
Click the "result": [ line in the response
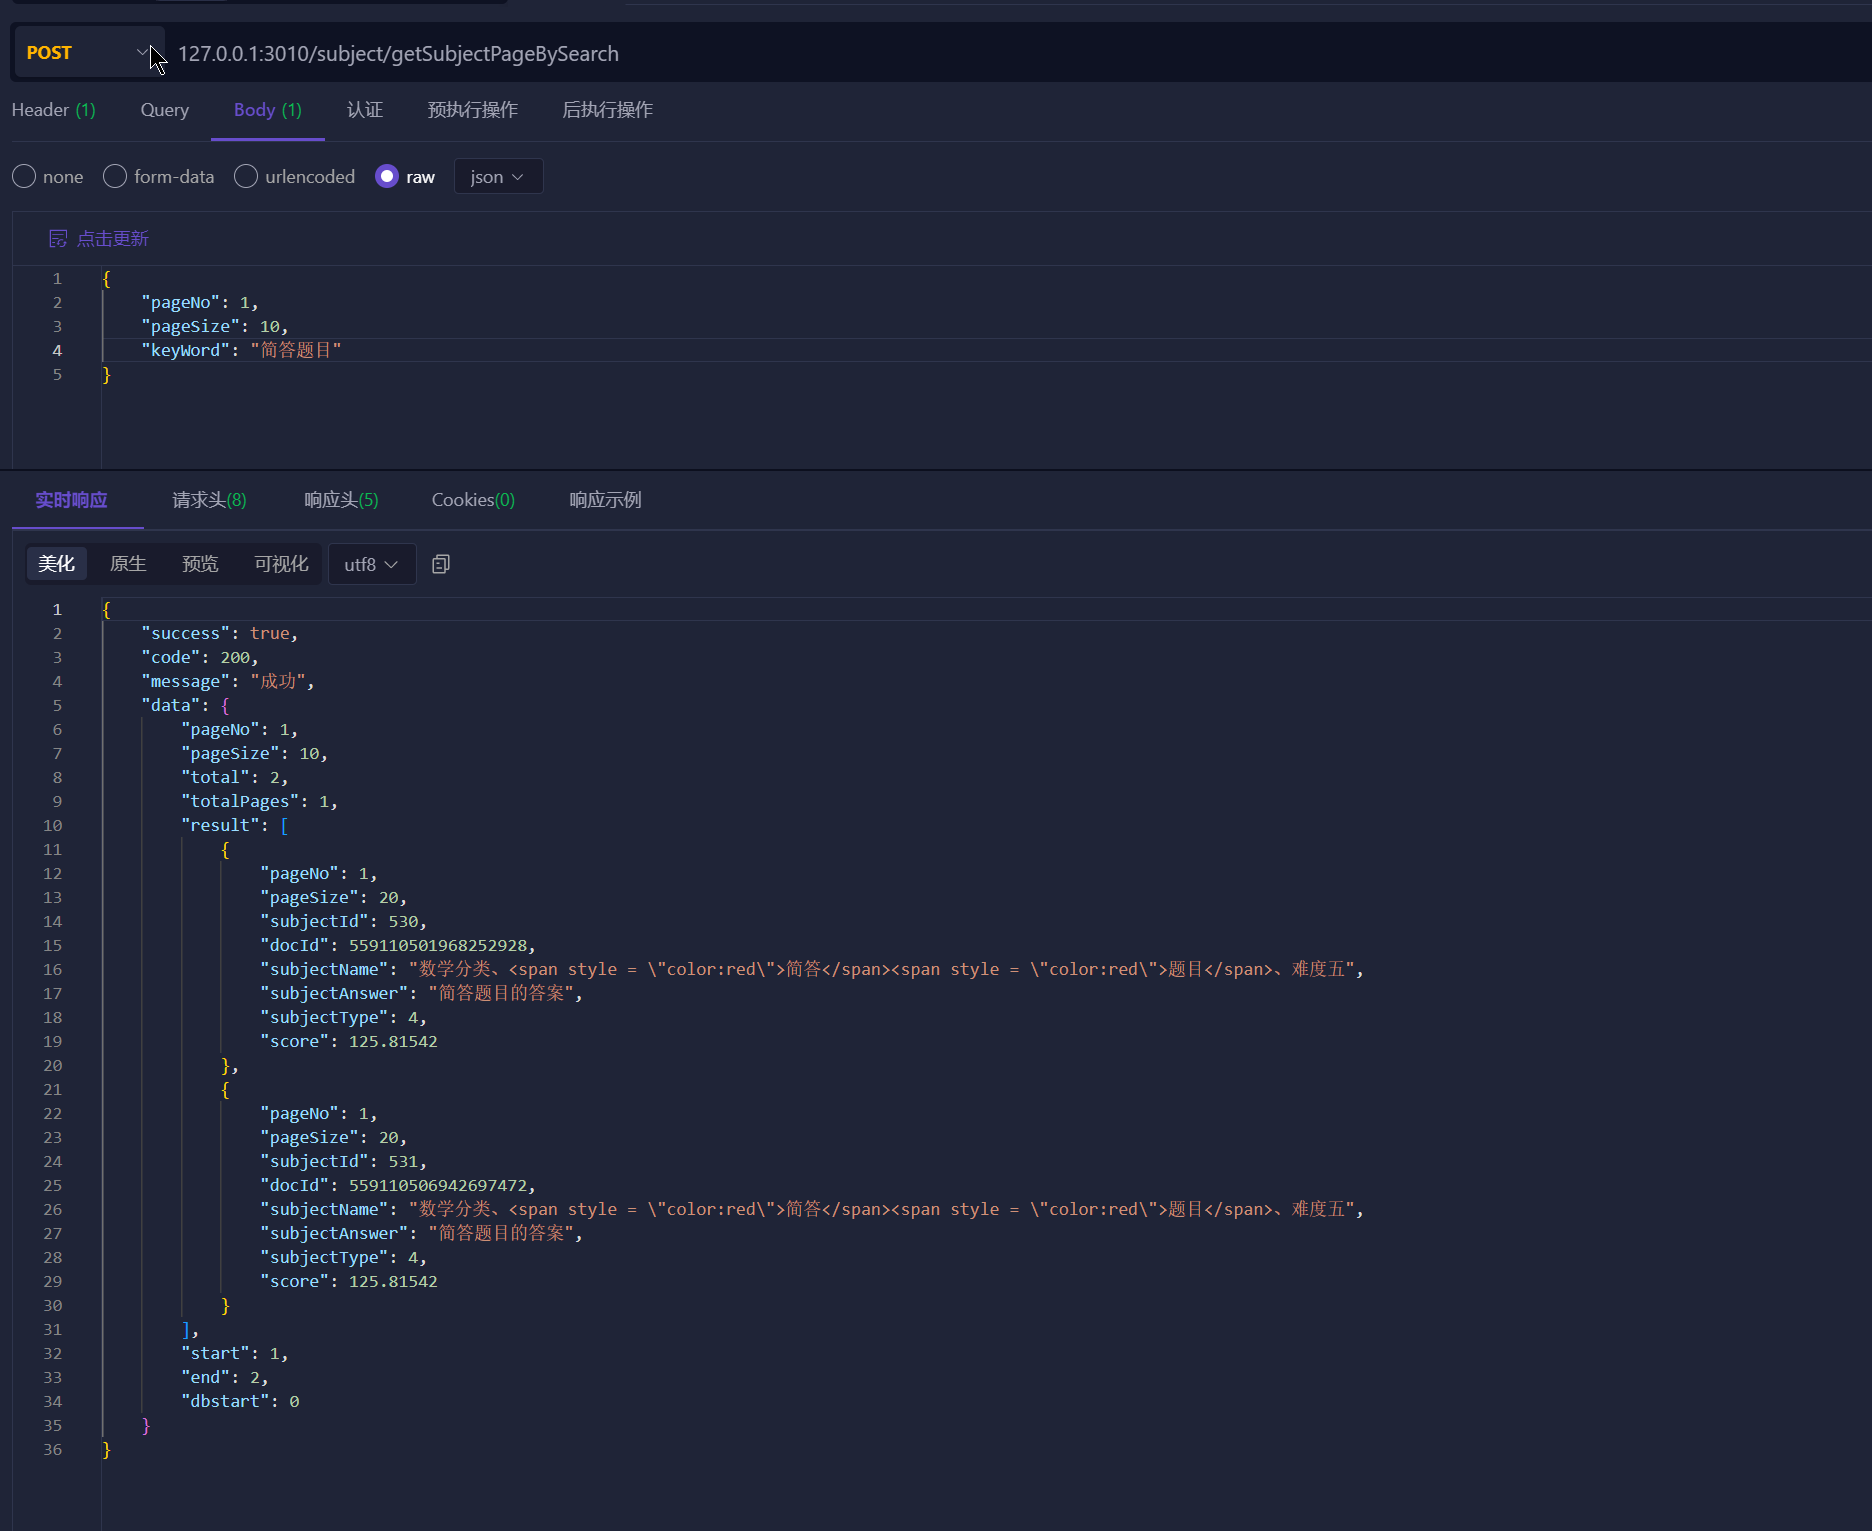point(235,826)
